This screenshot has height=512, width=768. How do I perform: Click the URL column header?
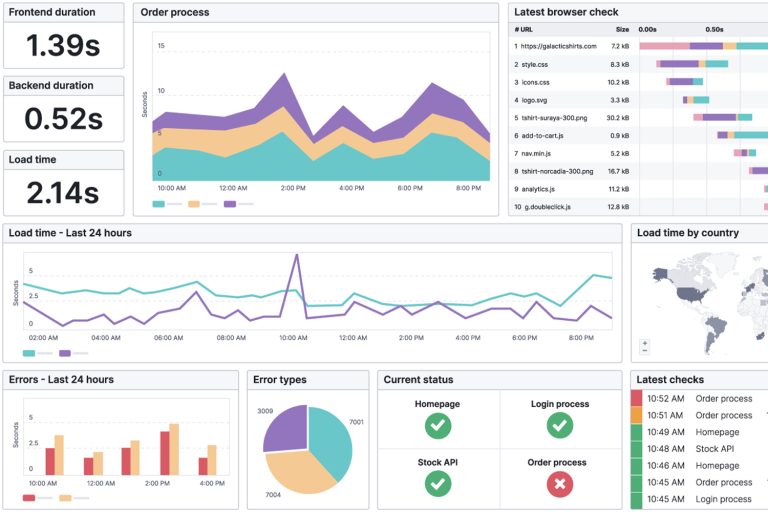(x=525, y=29)
